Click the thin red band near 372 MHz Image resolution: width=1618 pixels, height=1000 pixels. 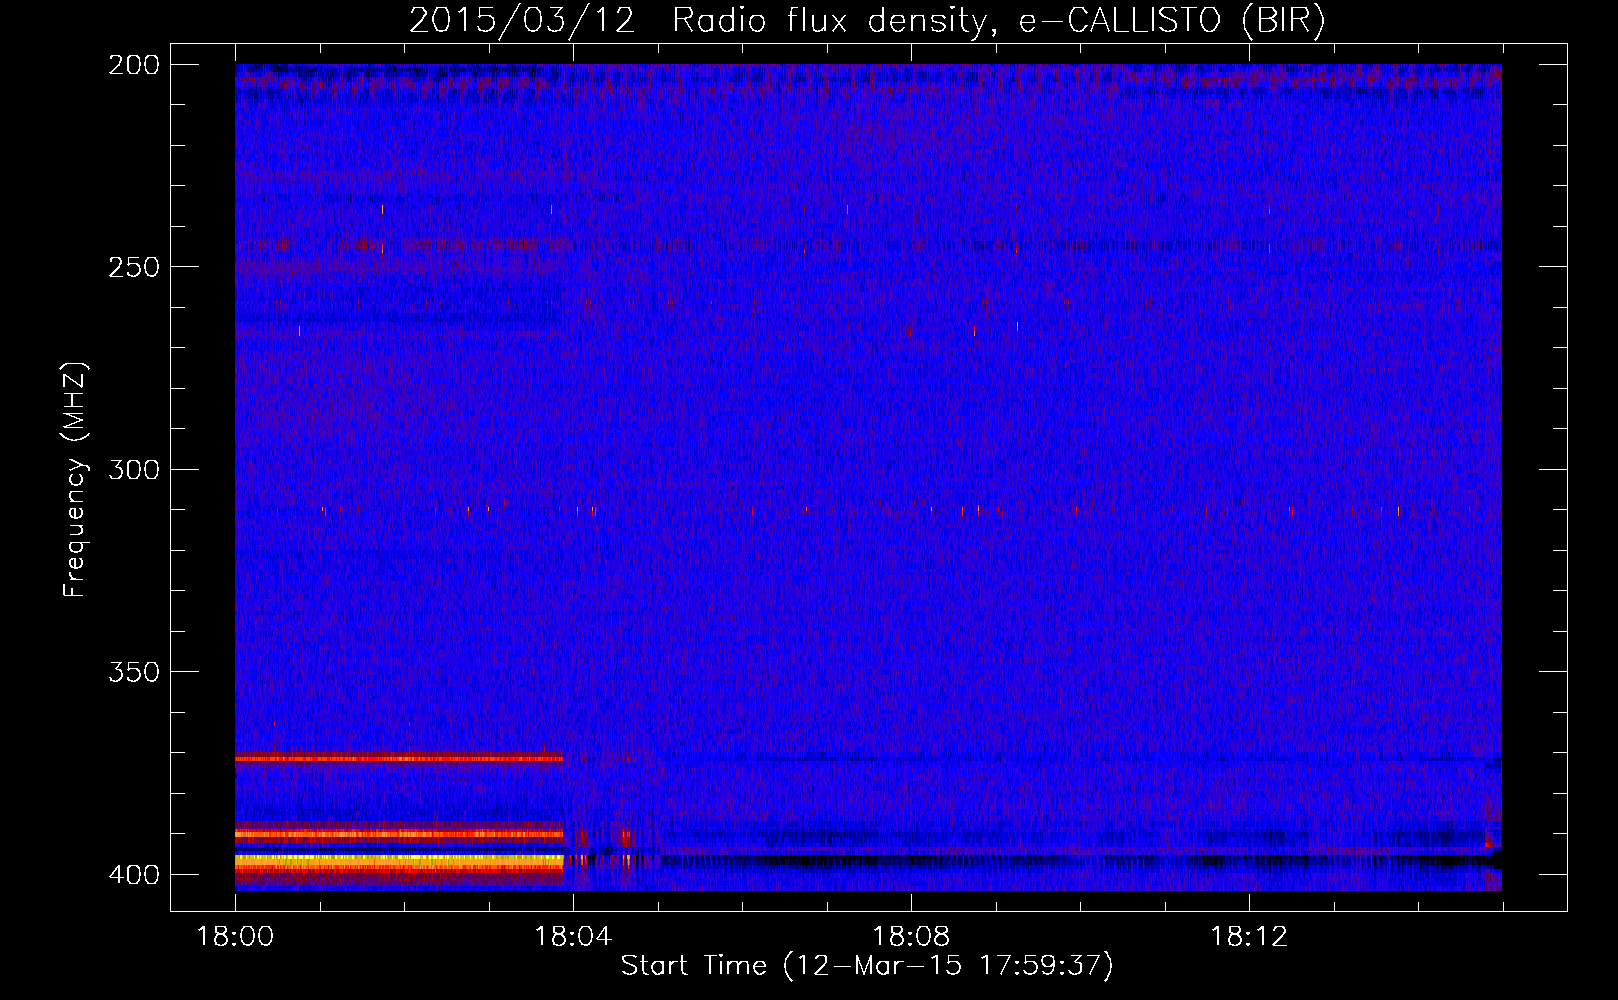(399, 759)
